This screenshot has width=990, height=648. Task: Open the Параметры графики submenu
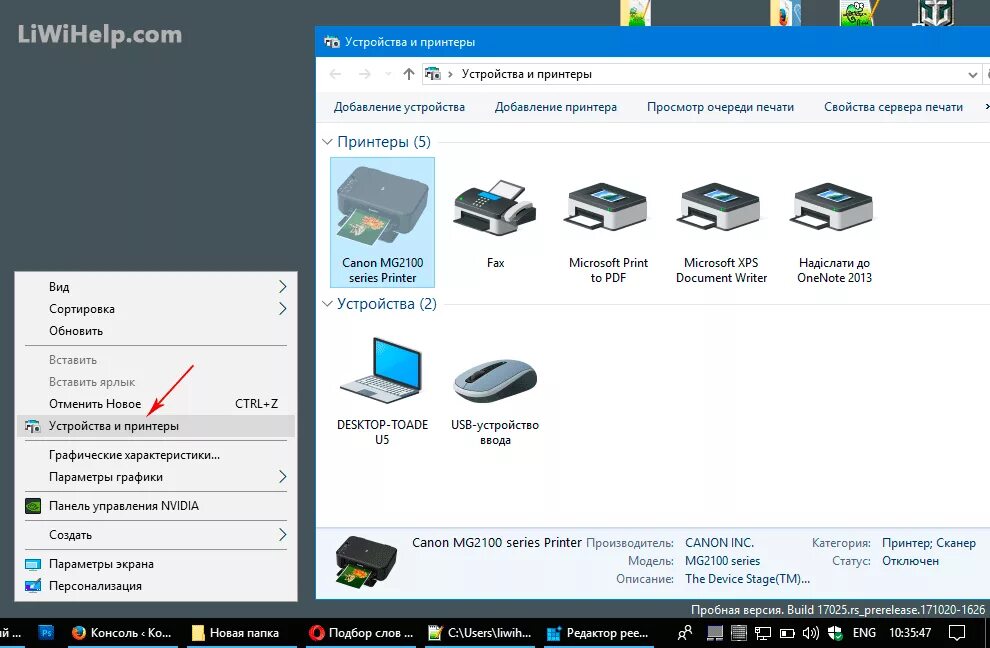pos(156,477)
